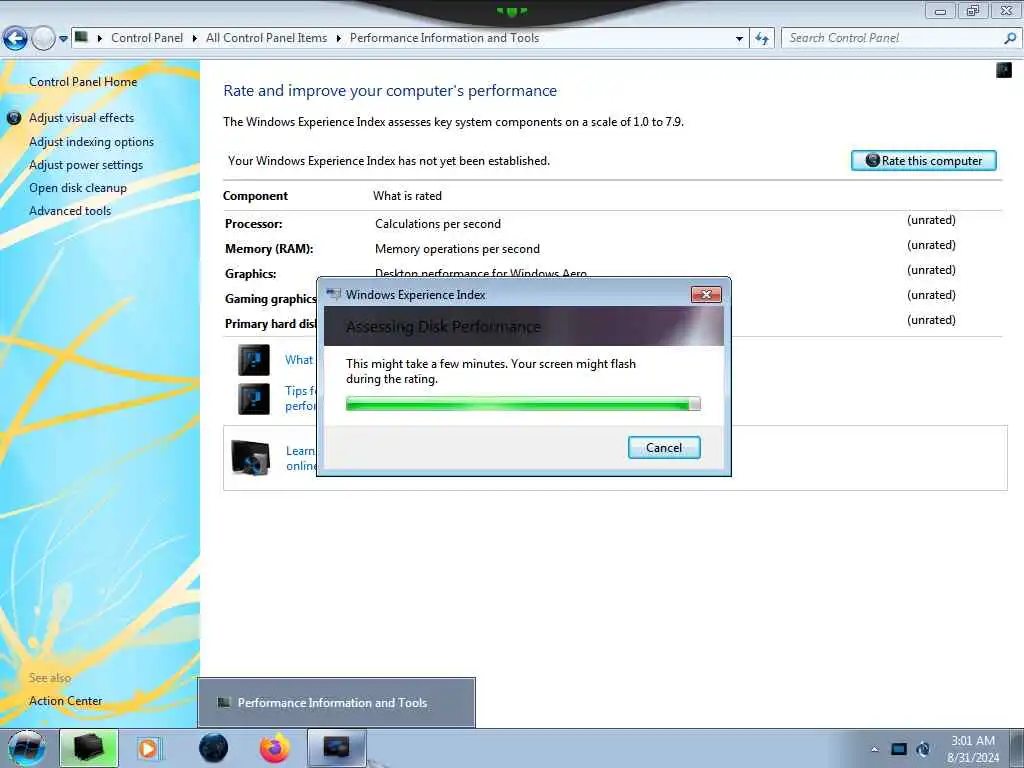Click the Control Panel icon in address bar
Viewport: 1024px width, 768px height.
point(82,37)
